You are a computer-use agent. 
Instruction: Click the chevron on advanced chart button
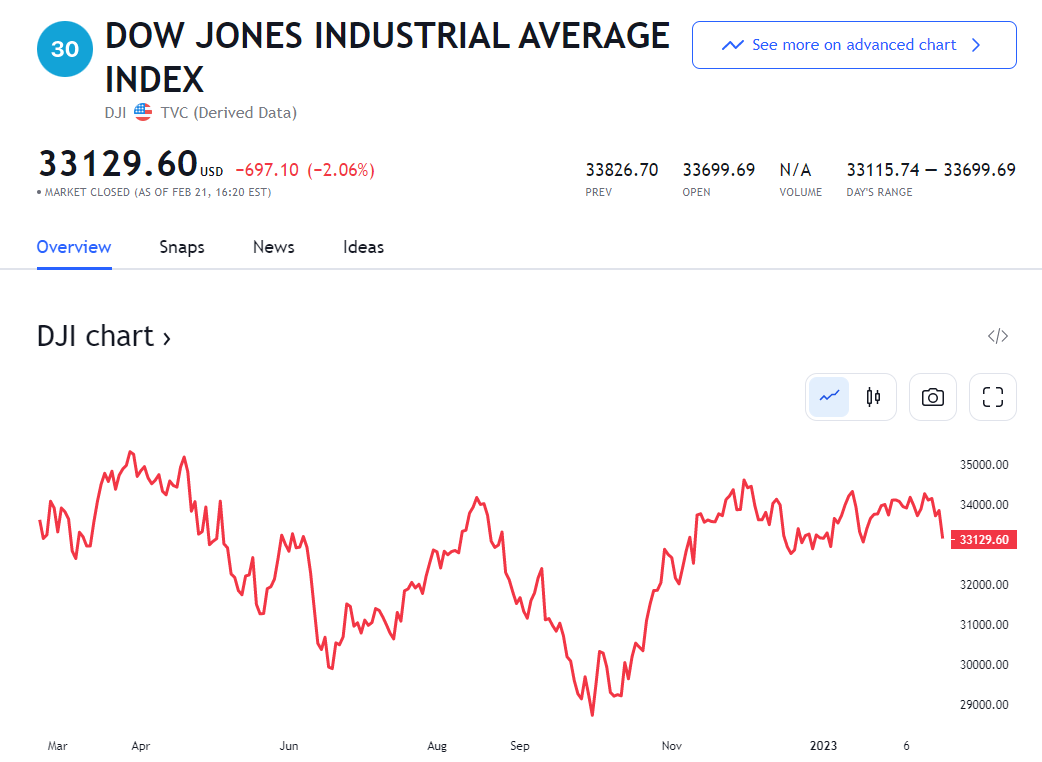pyautogui.click(x=976, y=45)
